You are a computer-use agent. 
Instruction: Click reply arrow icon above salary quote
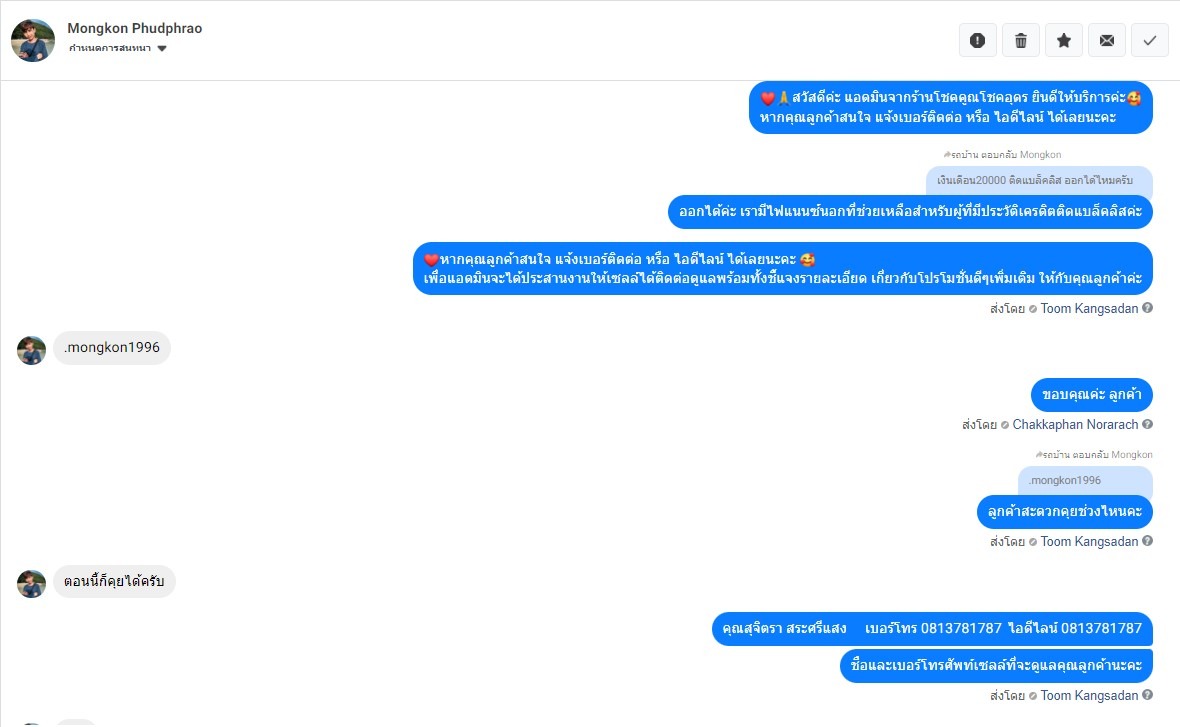click(x=947, y=154)
